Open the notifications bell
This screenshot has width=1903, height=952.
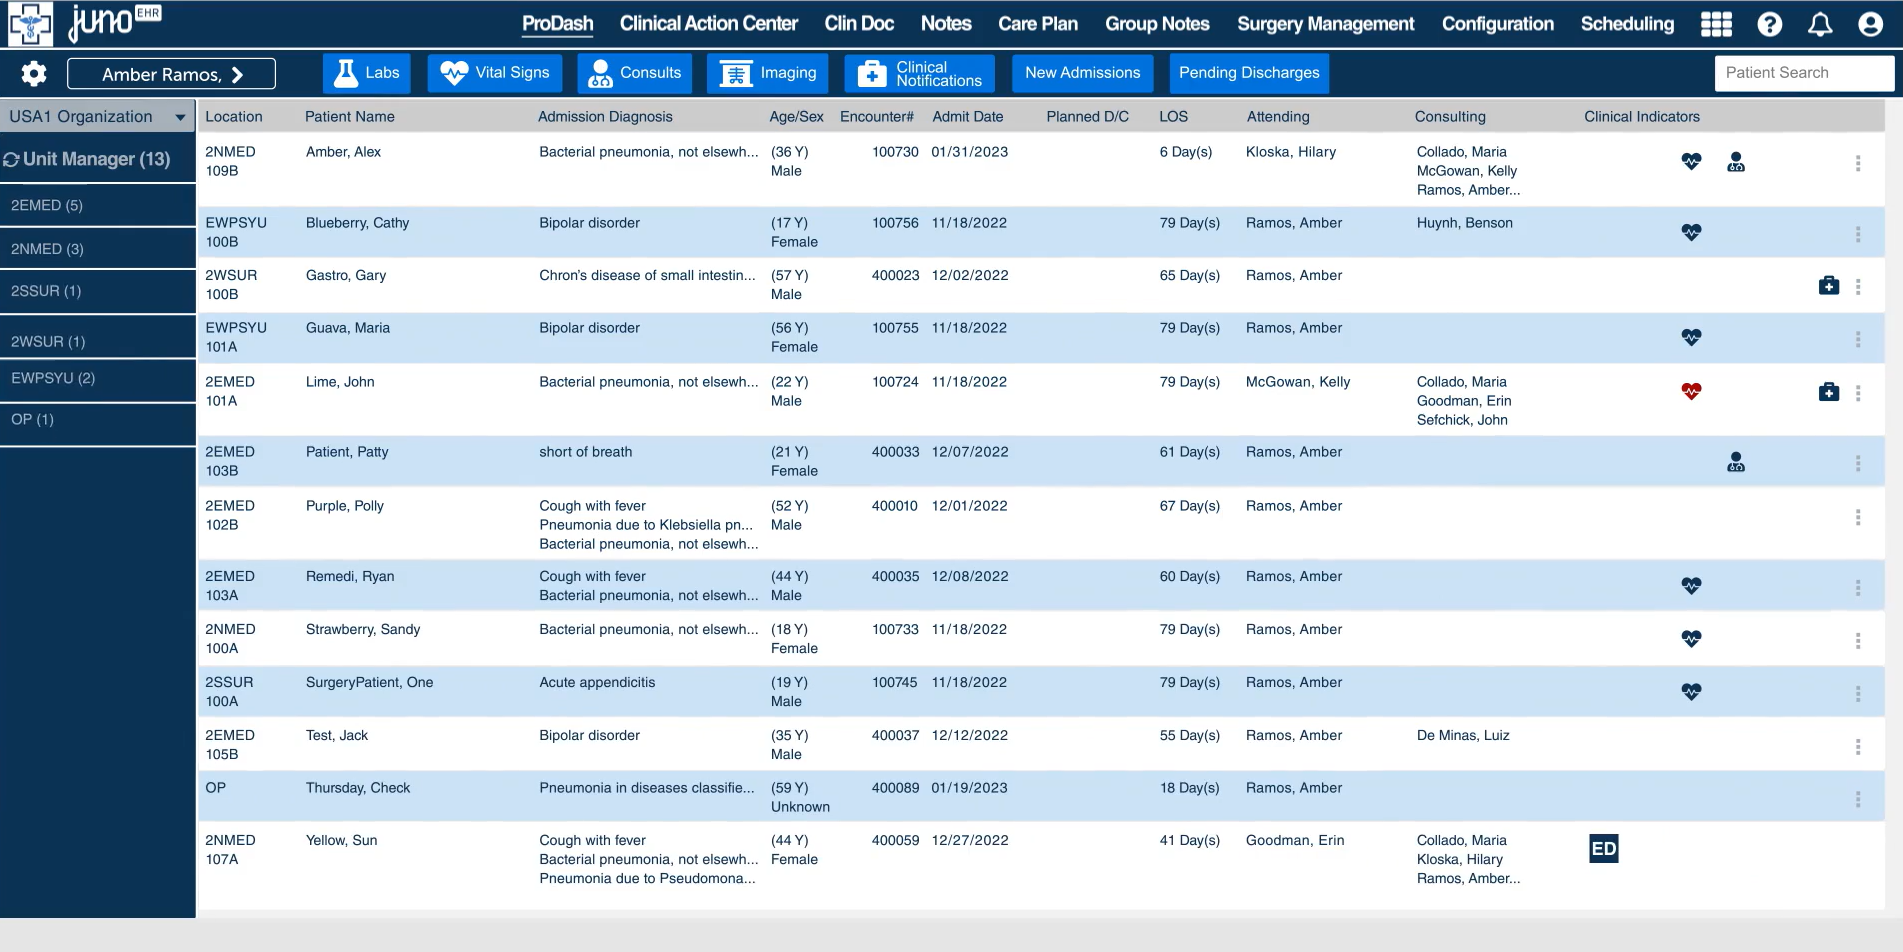(x=1820, y=24)
